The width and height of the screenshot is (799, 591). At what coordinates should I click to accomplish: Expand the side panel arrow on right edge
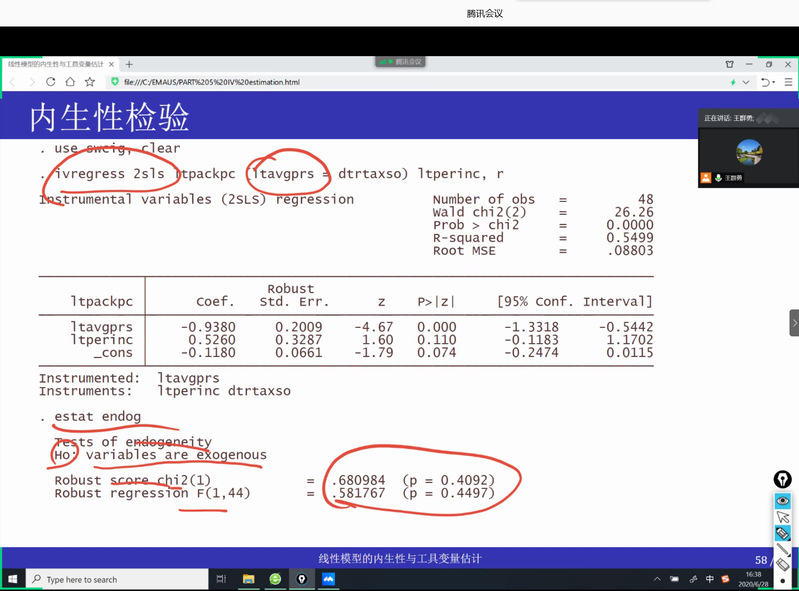pos(794,322)
